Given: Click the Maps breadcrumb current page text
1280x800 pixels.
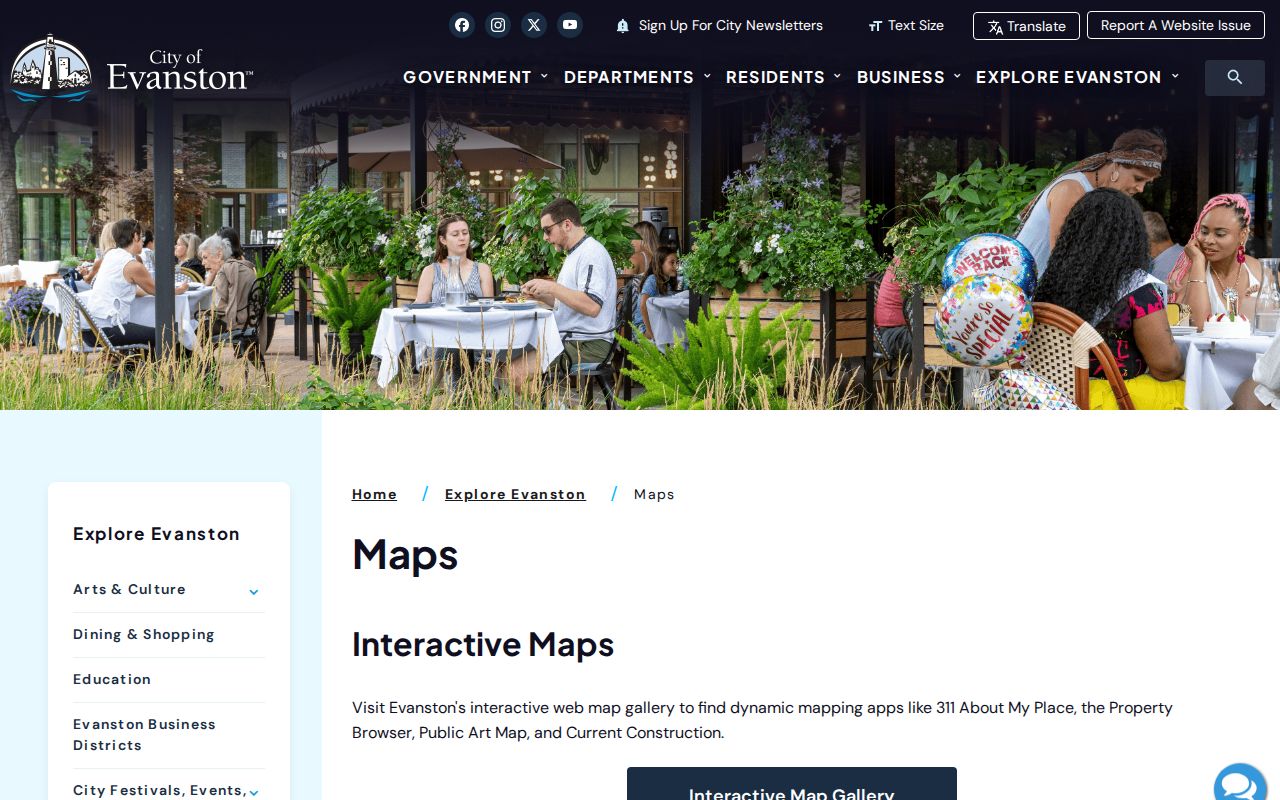Looking at the screenshot, I should click(654, 494).
